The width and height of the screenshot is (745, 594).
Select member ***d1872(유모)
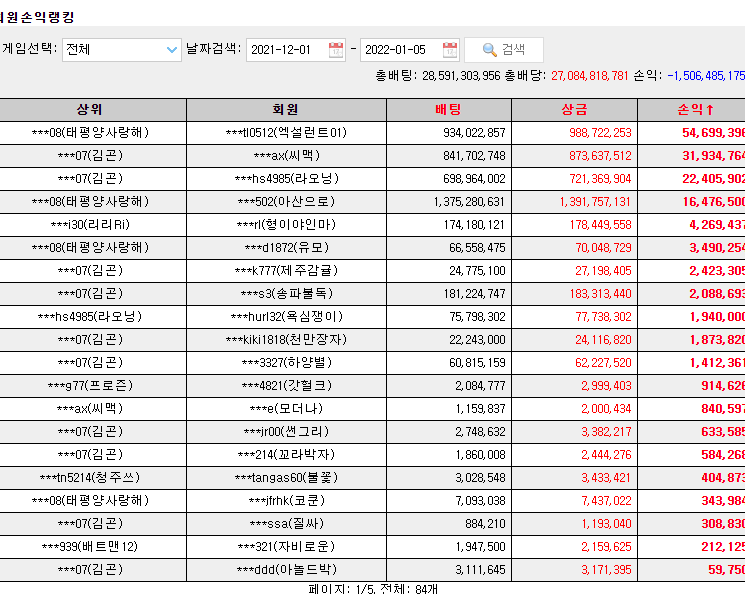[x=287, y=248]
